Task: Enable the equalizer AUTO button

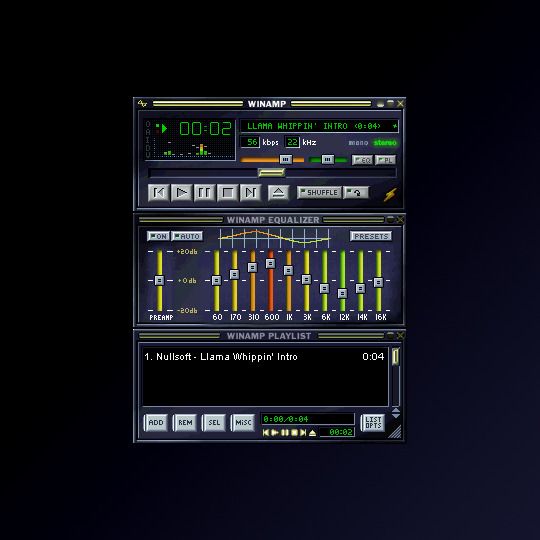Action: tap(187, 236)
